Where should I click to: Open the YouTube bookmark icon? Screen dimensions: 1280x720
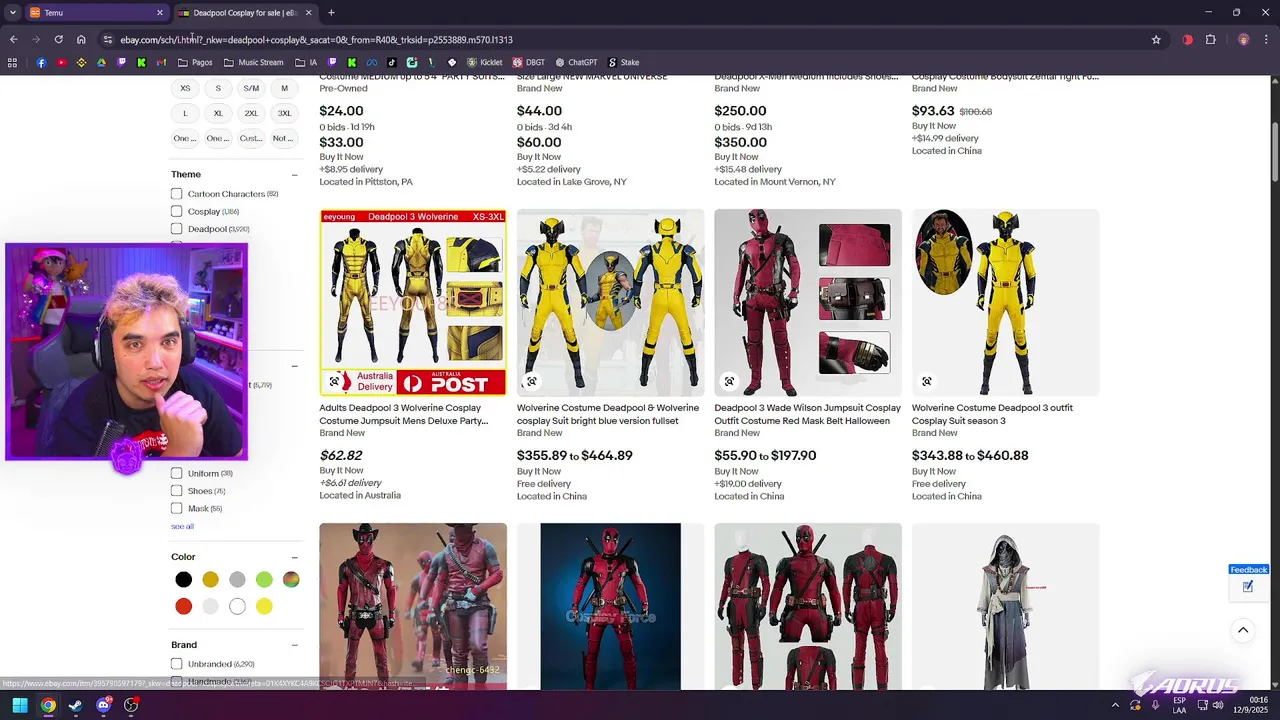point(61,62)
